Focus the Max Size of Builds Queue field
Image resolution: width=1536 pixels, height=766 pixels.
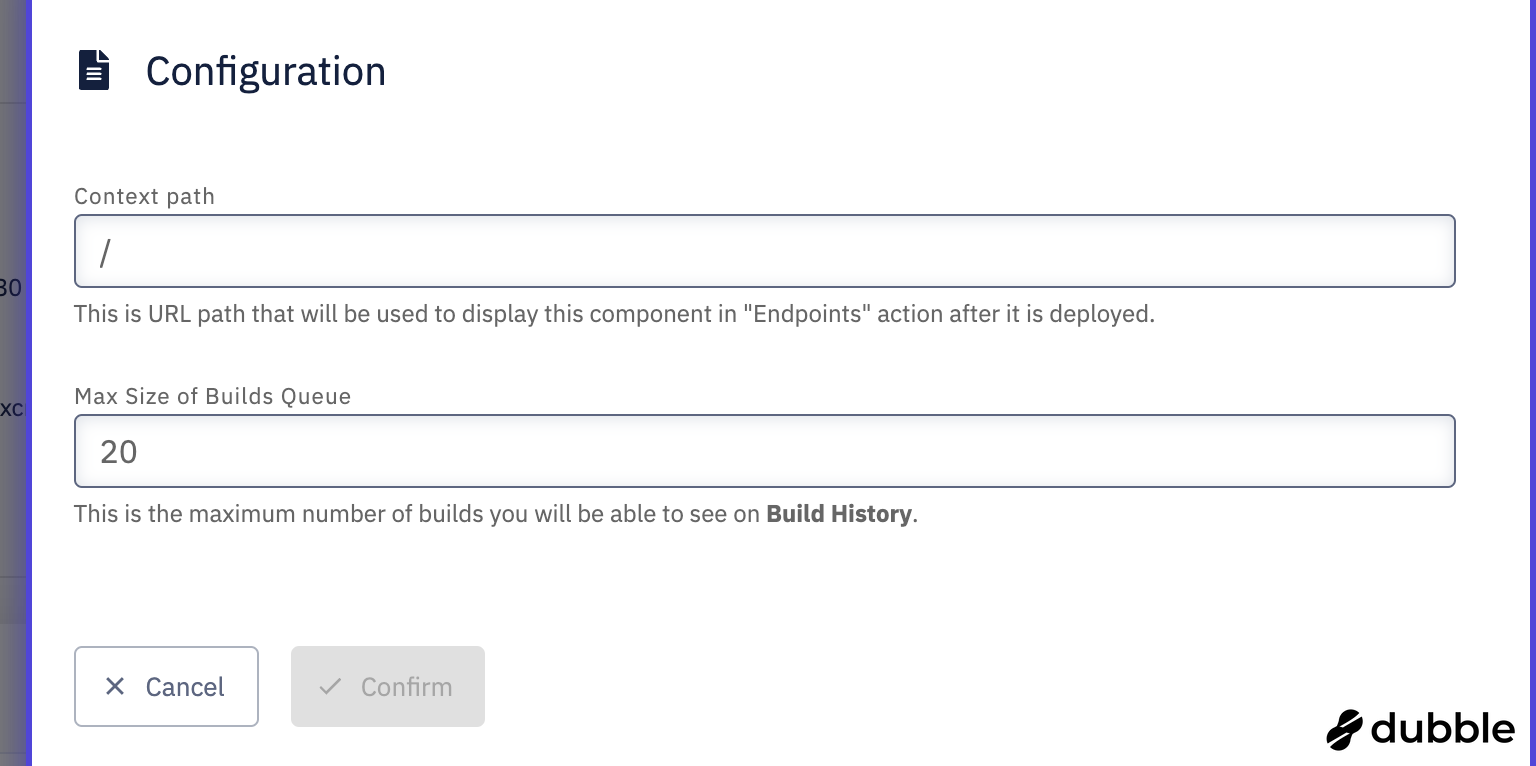click(x=764, y=451)
